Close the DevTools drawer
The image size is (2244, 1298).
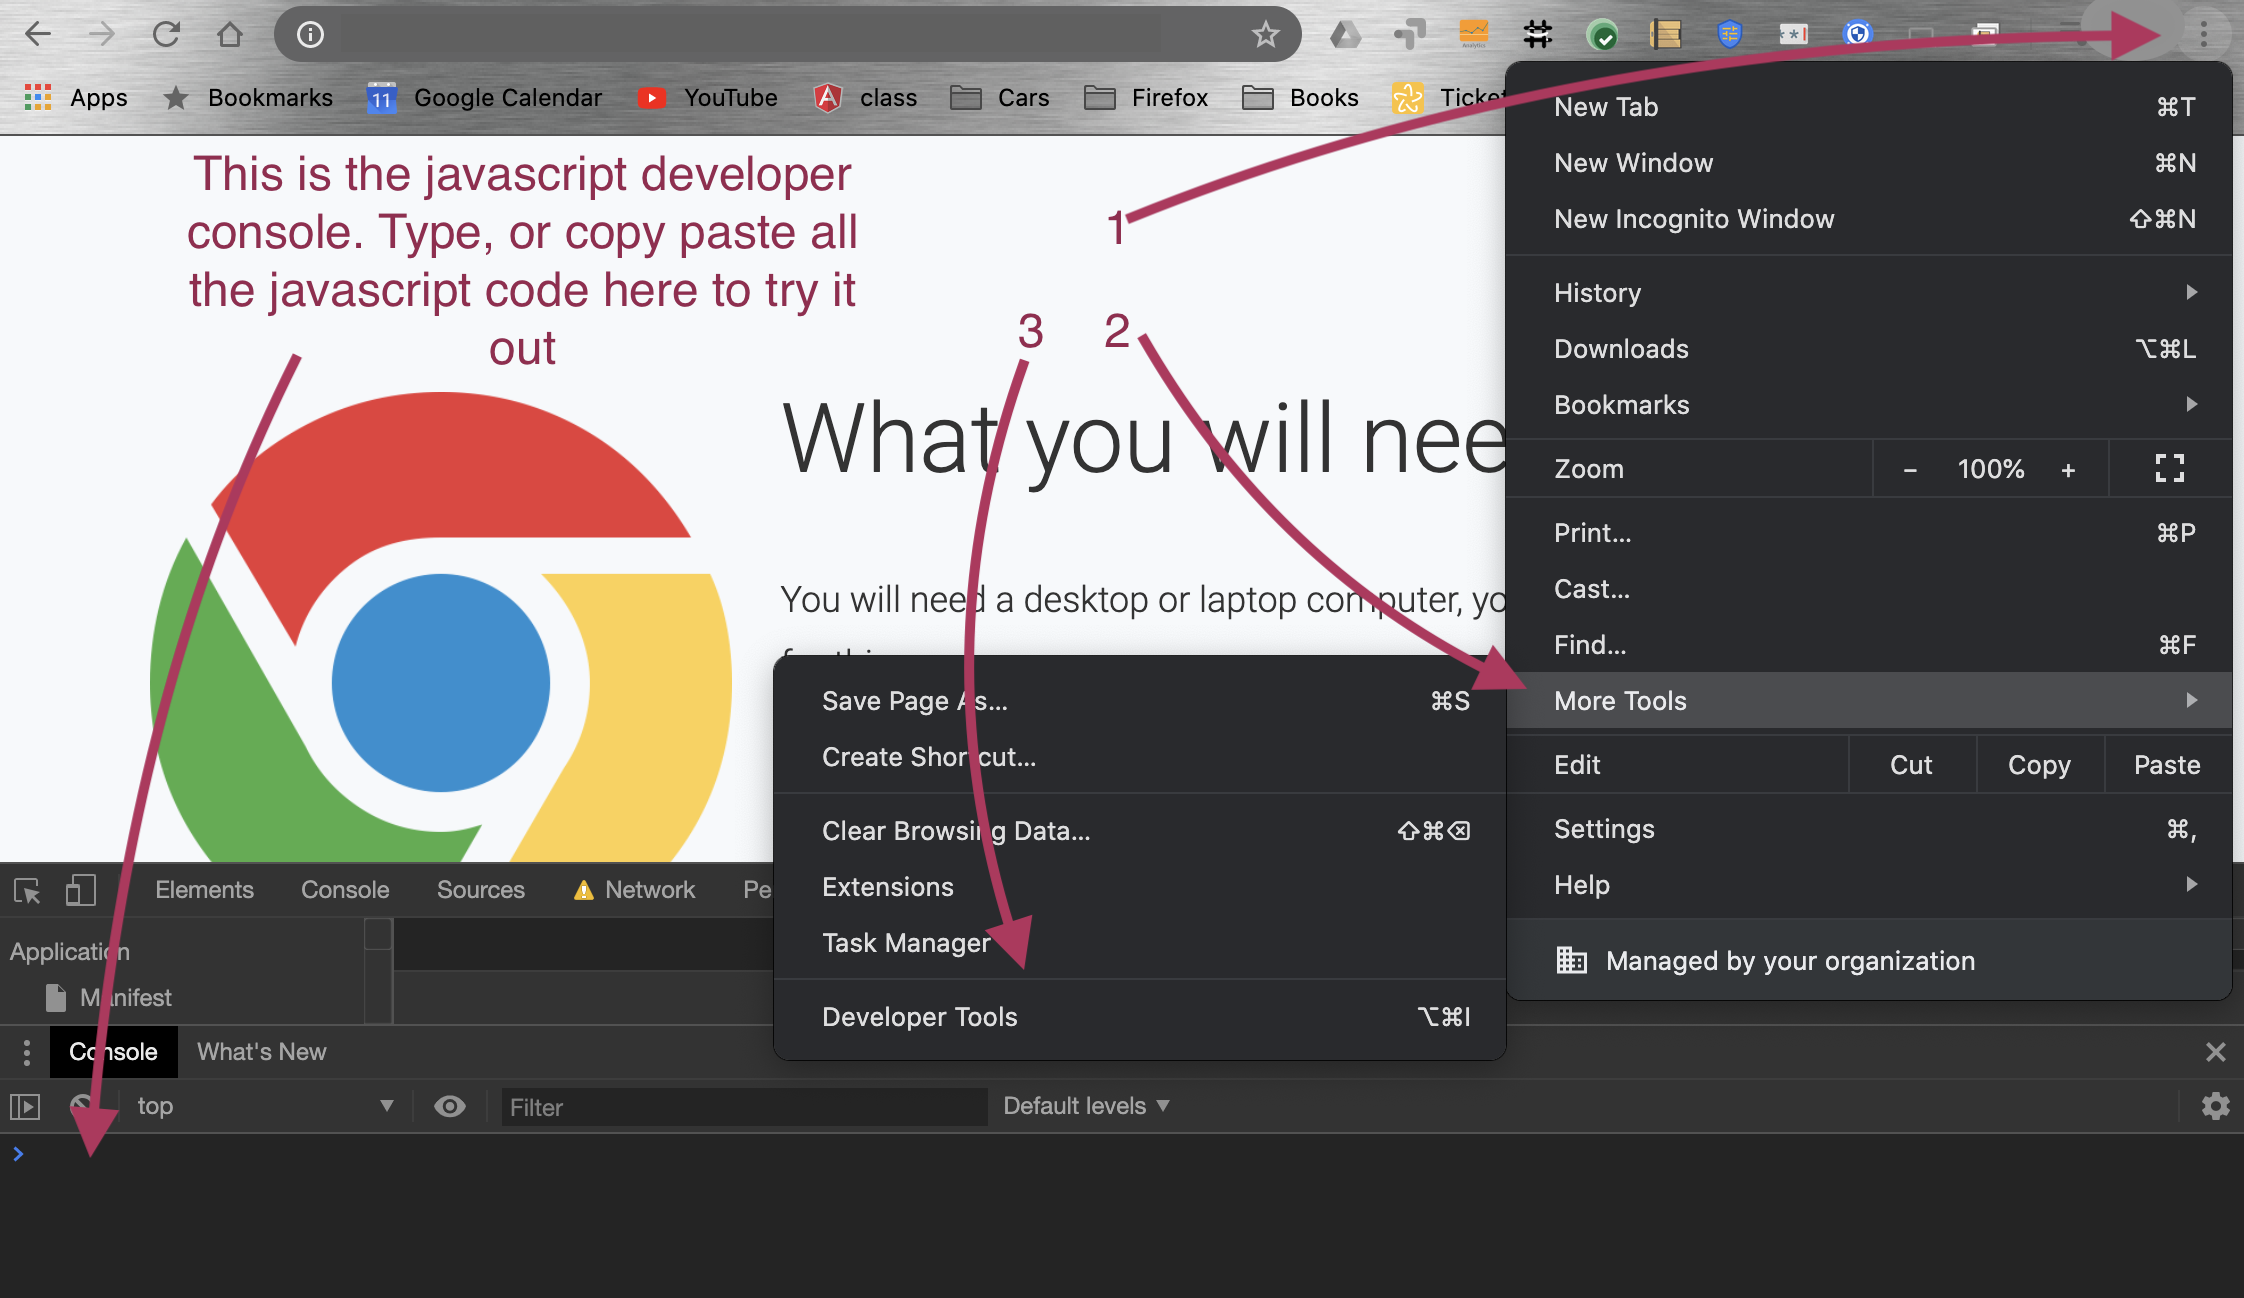click(x=2215, y=1052)
